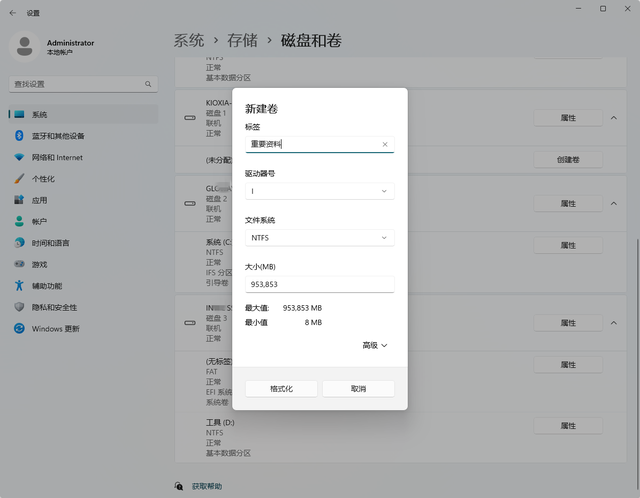
Task: Click the 时间和语言 globe icon
Action: [x=19, y=243]
